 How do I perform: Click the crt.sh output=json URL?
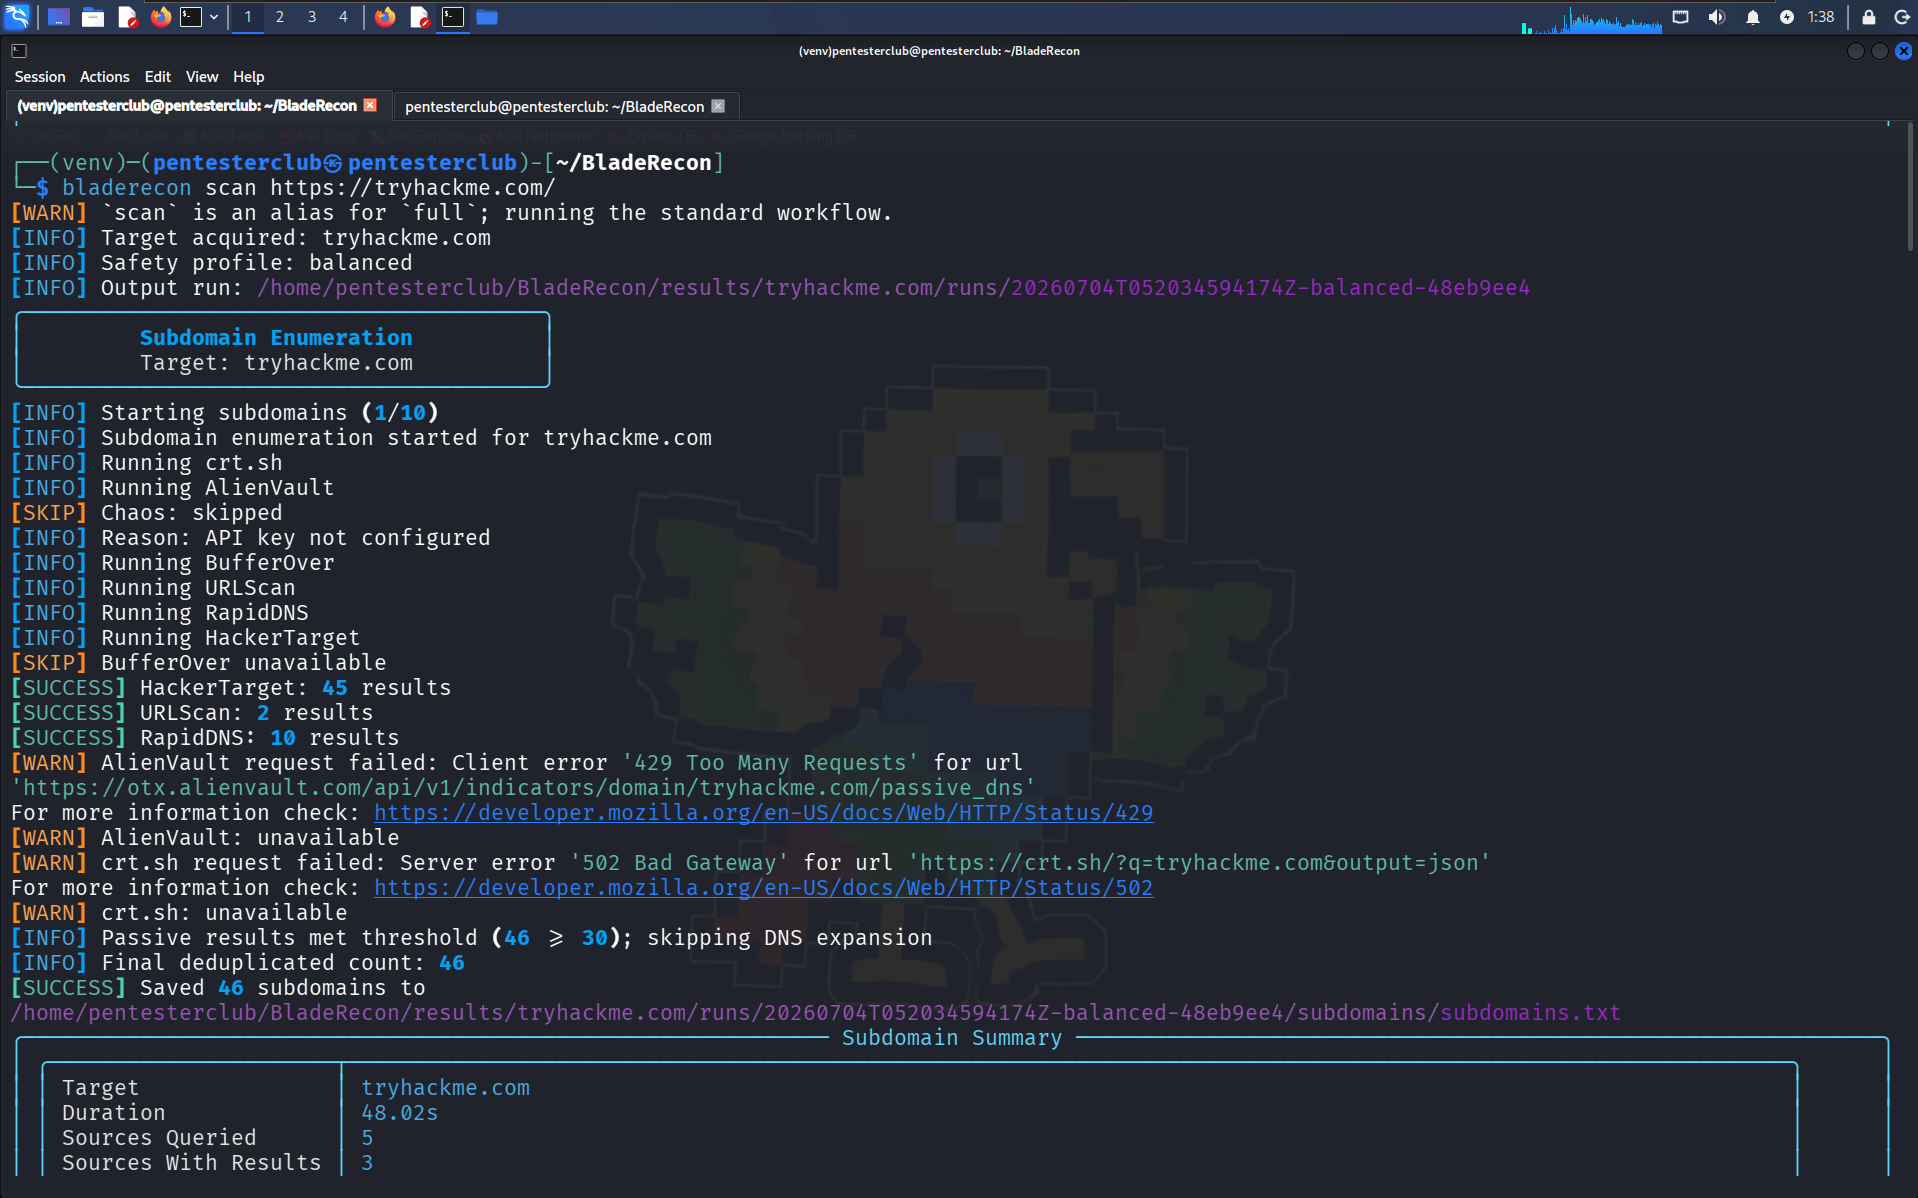pyautogui.click(x=1199, y=863)
